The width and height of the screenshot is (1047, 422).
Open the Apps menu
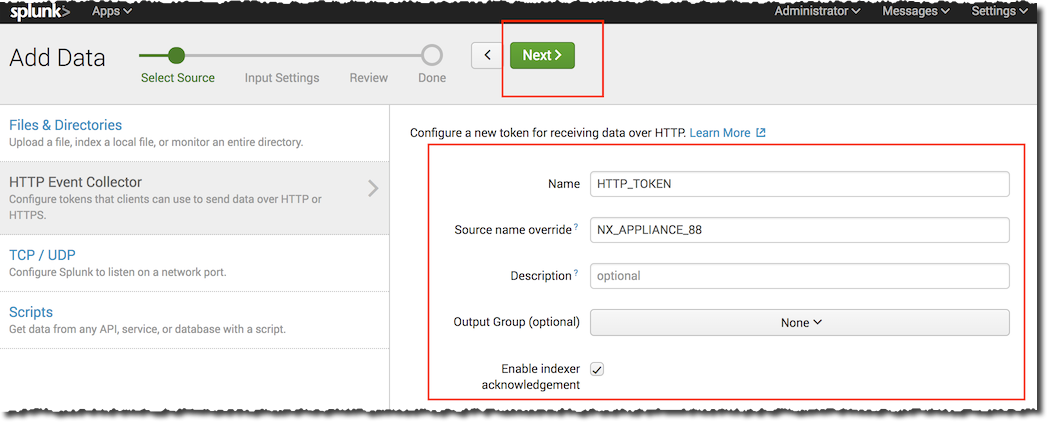tap(112, 11)
